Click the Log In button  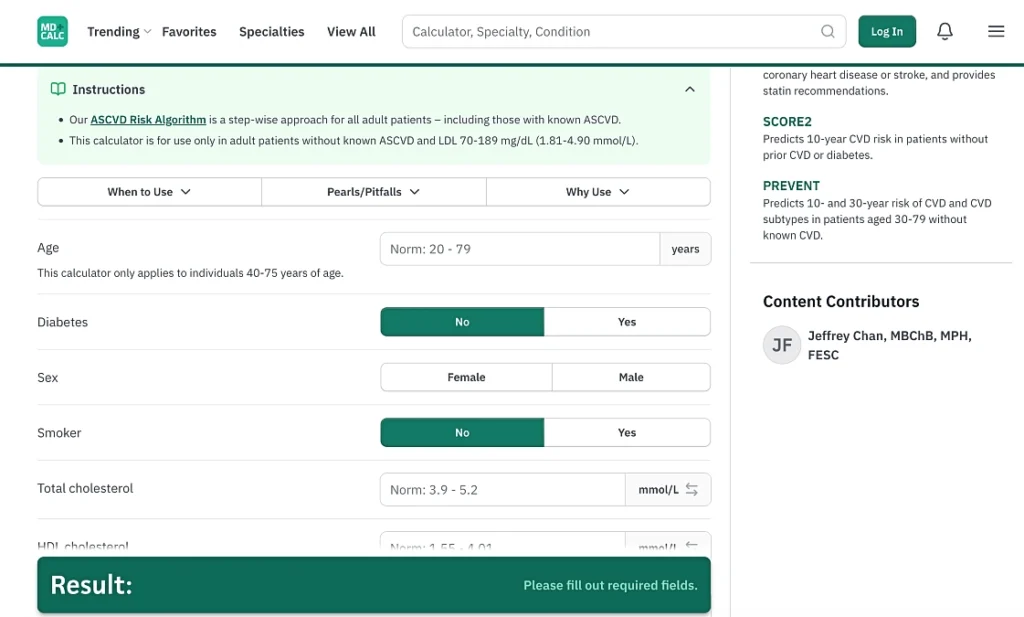887,31
